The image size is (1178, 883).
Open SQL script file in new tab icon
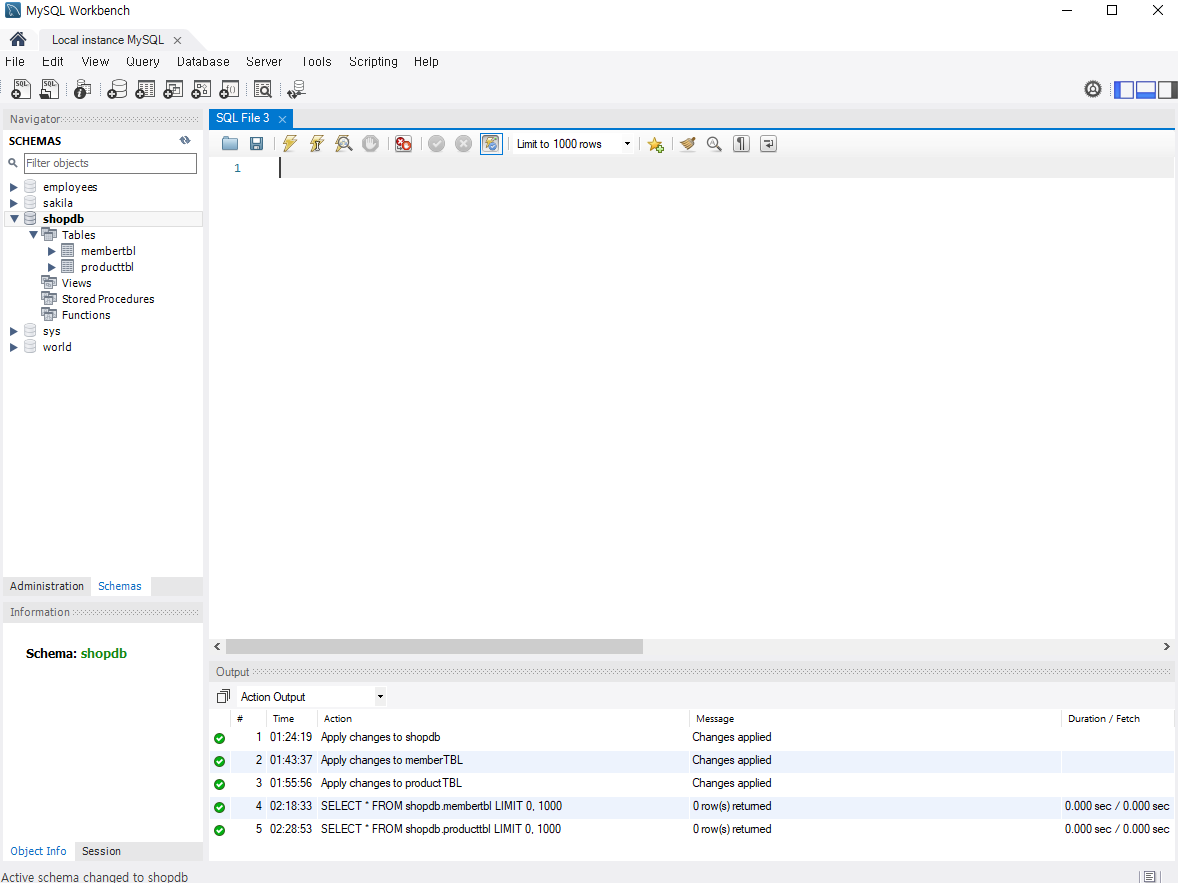50,89
